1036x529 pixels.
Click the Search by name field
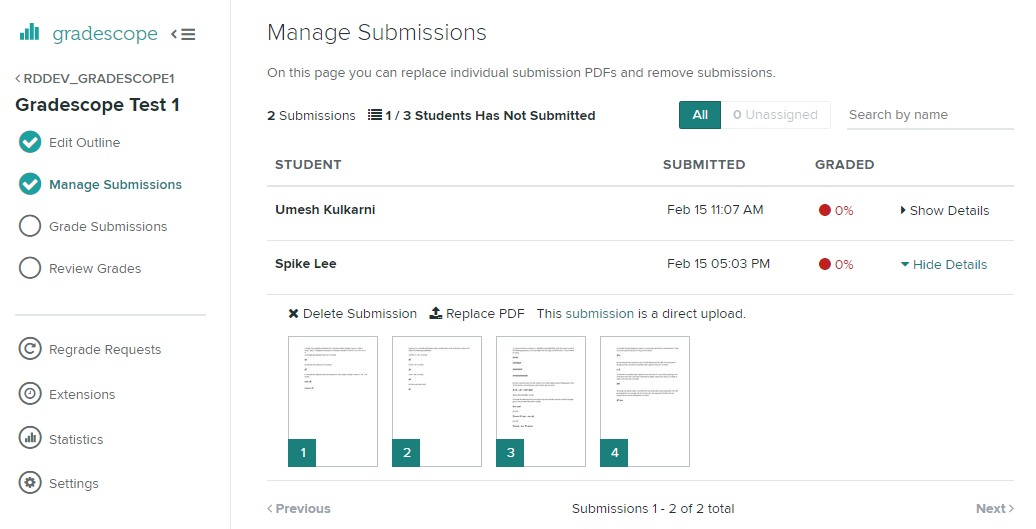(x=929, y=115)
